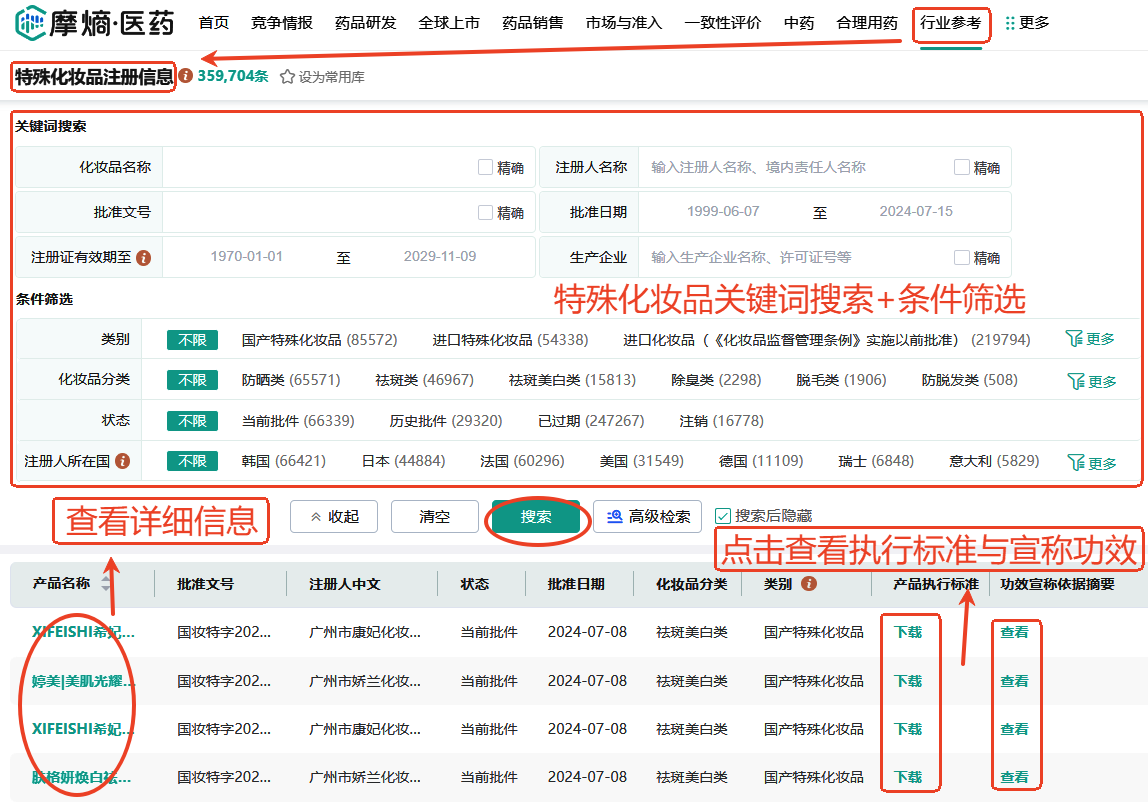Click the 摩熵·医药 logo icon
The image size is (1148, 806).
pyautogui.click(x=30, y=22)
